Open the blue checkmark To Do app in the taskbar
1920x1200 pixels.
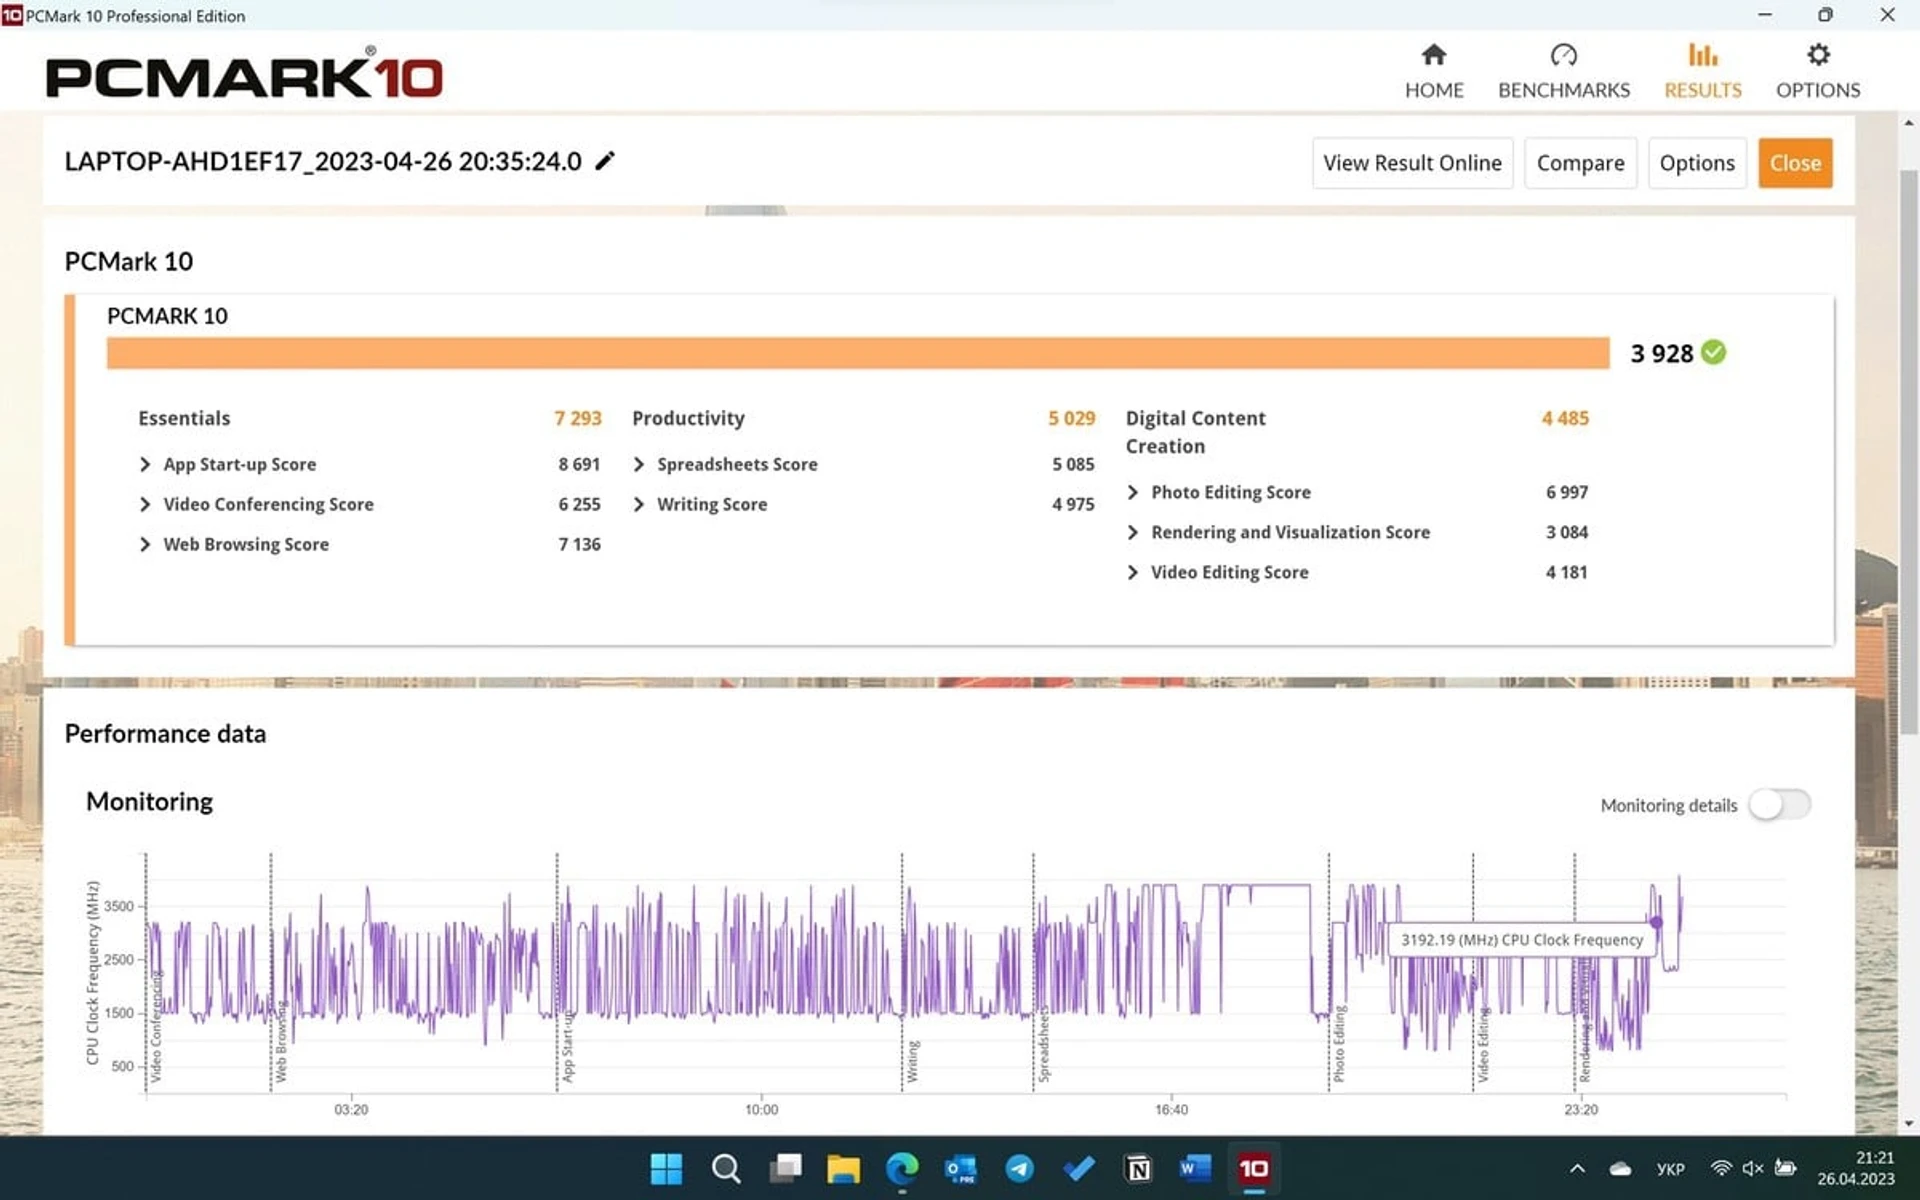pos(1079,1168)
